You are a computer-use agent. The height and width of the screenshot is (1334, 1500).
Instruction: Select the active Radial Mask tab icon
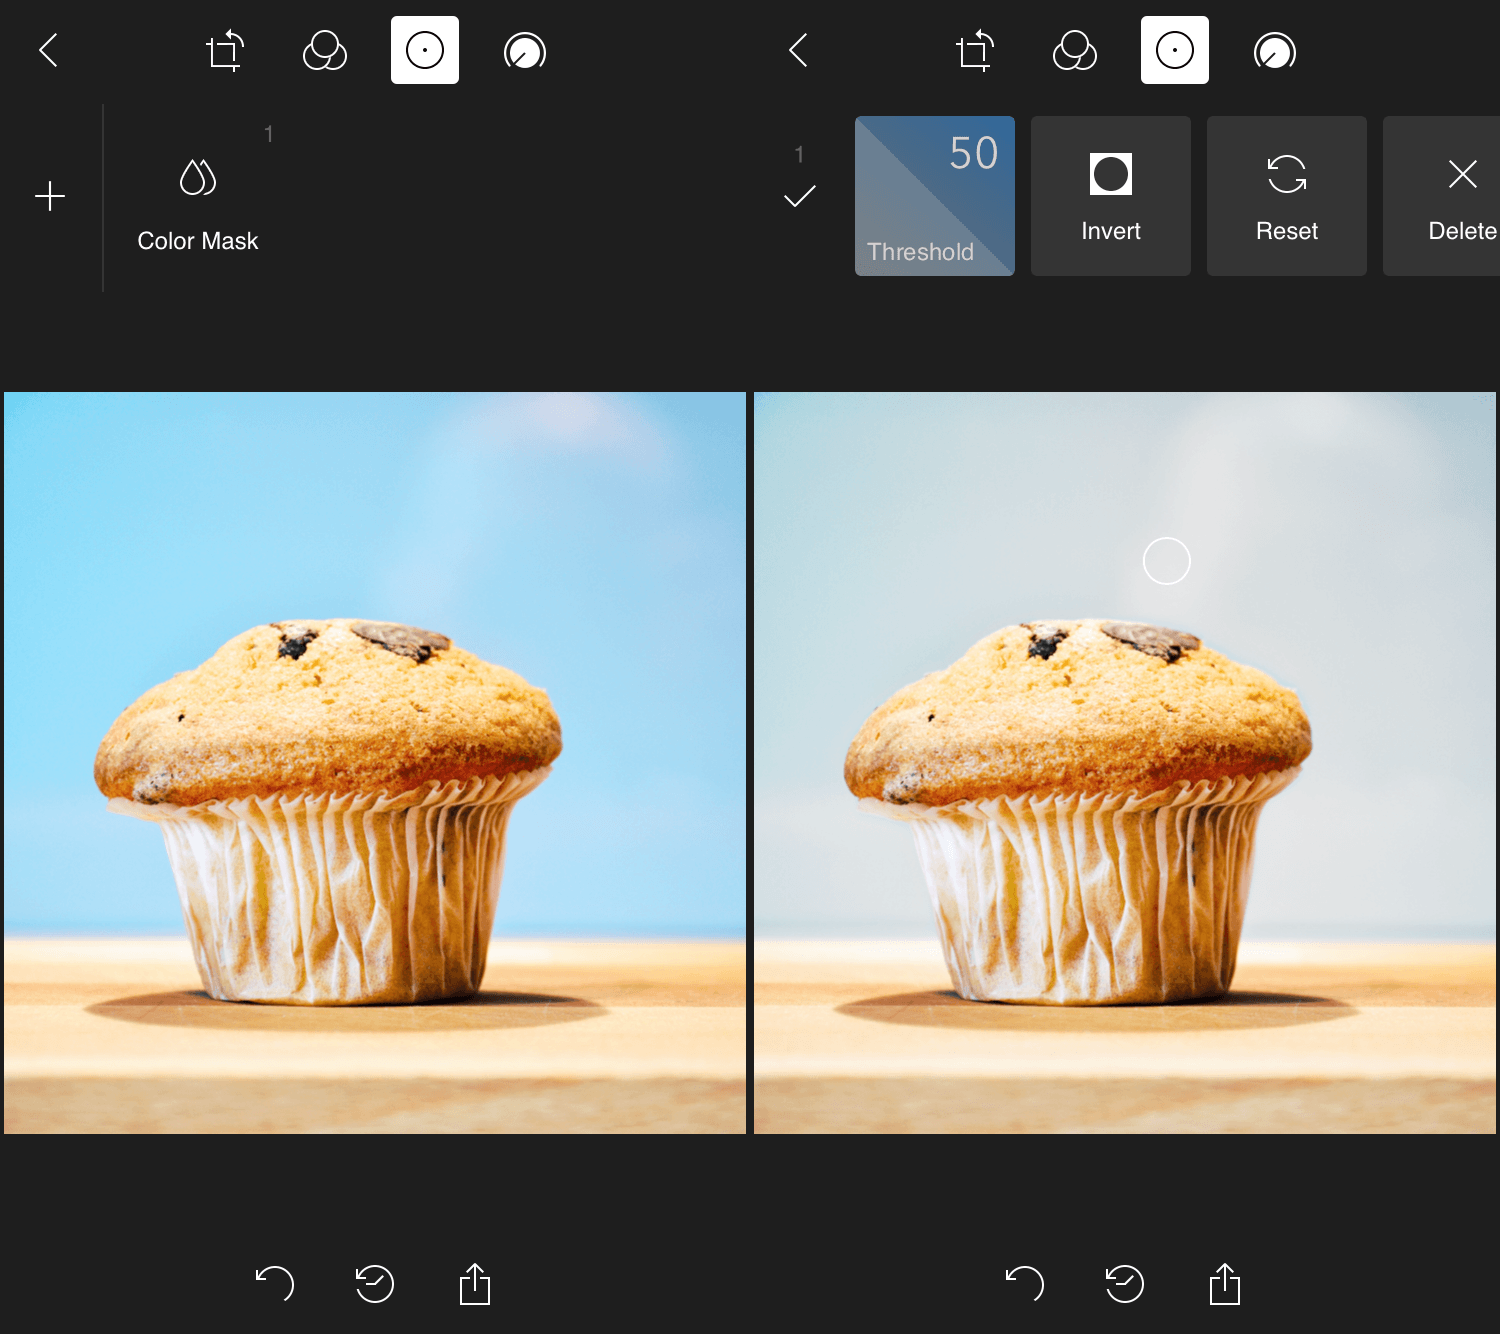[x=1174, y=51]
